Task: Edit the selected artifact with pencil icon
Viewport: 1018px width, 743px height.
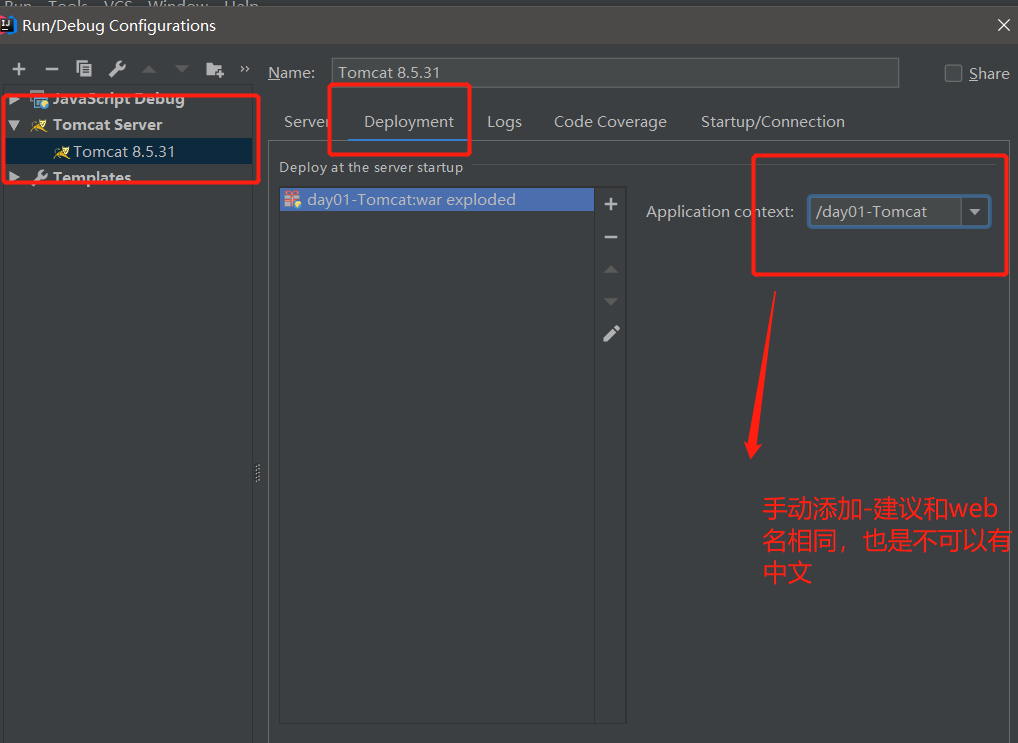Action: tap(612, 333)
